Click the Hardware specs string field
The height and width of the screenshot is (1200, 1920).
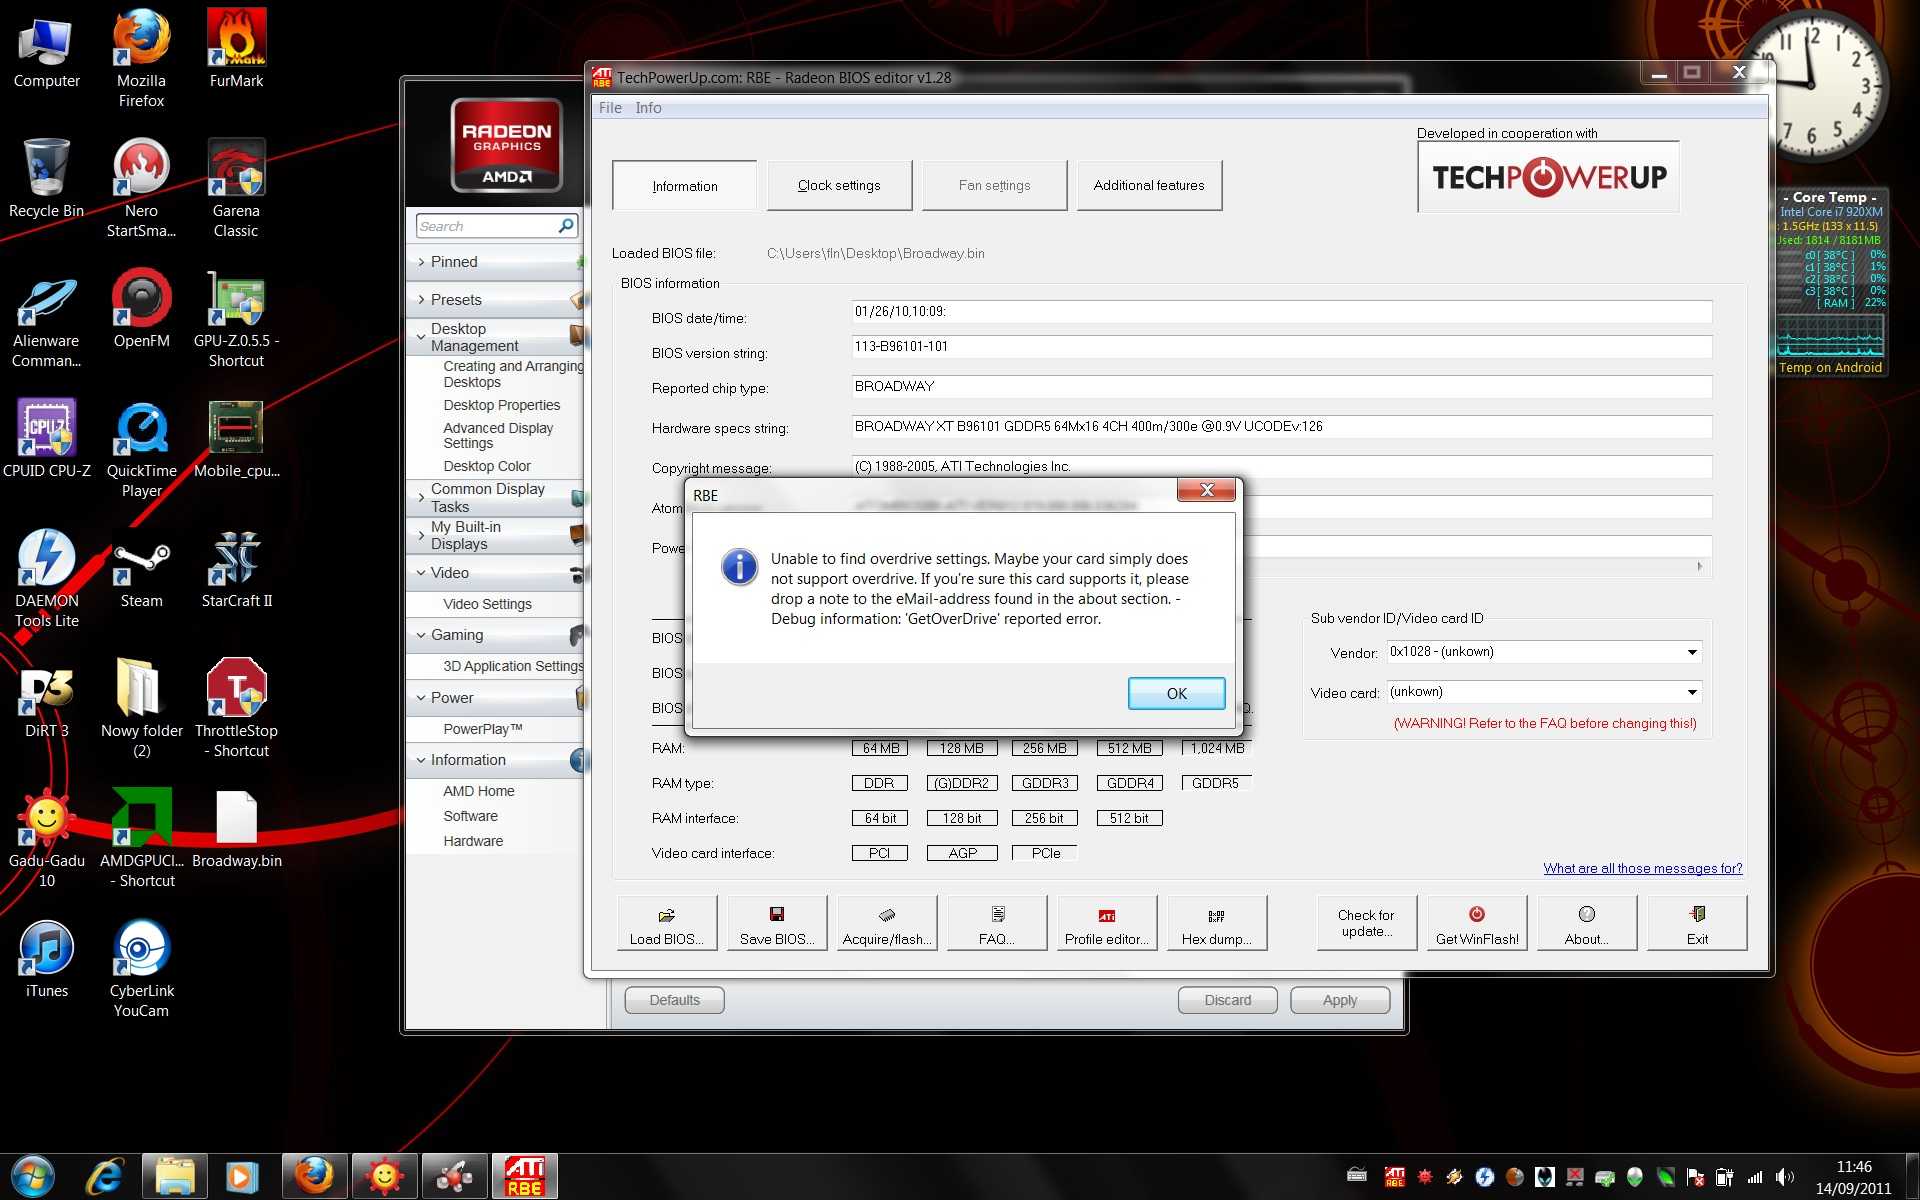(1282, 427)
